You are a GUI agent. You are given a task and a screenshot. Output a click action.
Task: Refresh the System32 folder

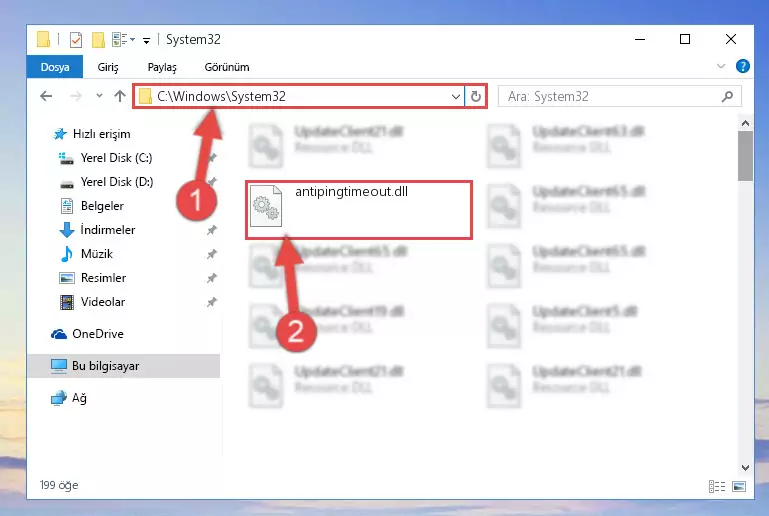click(476, 97)
